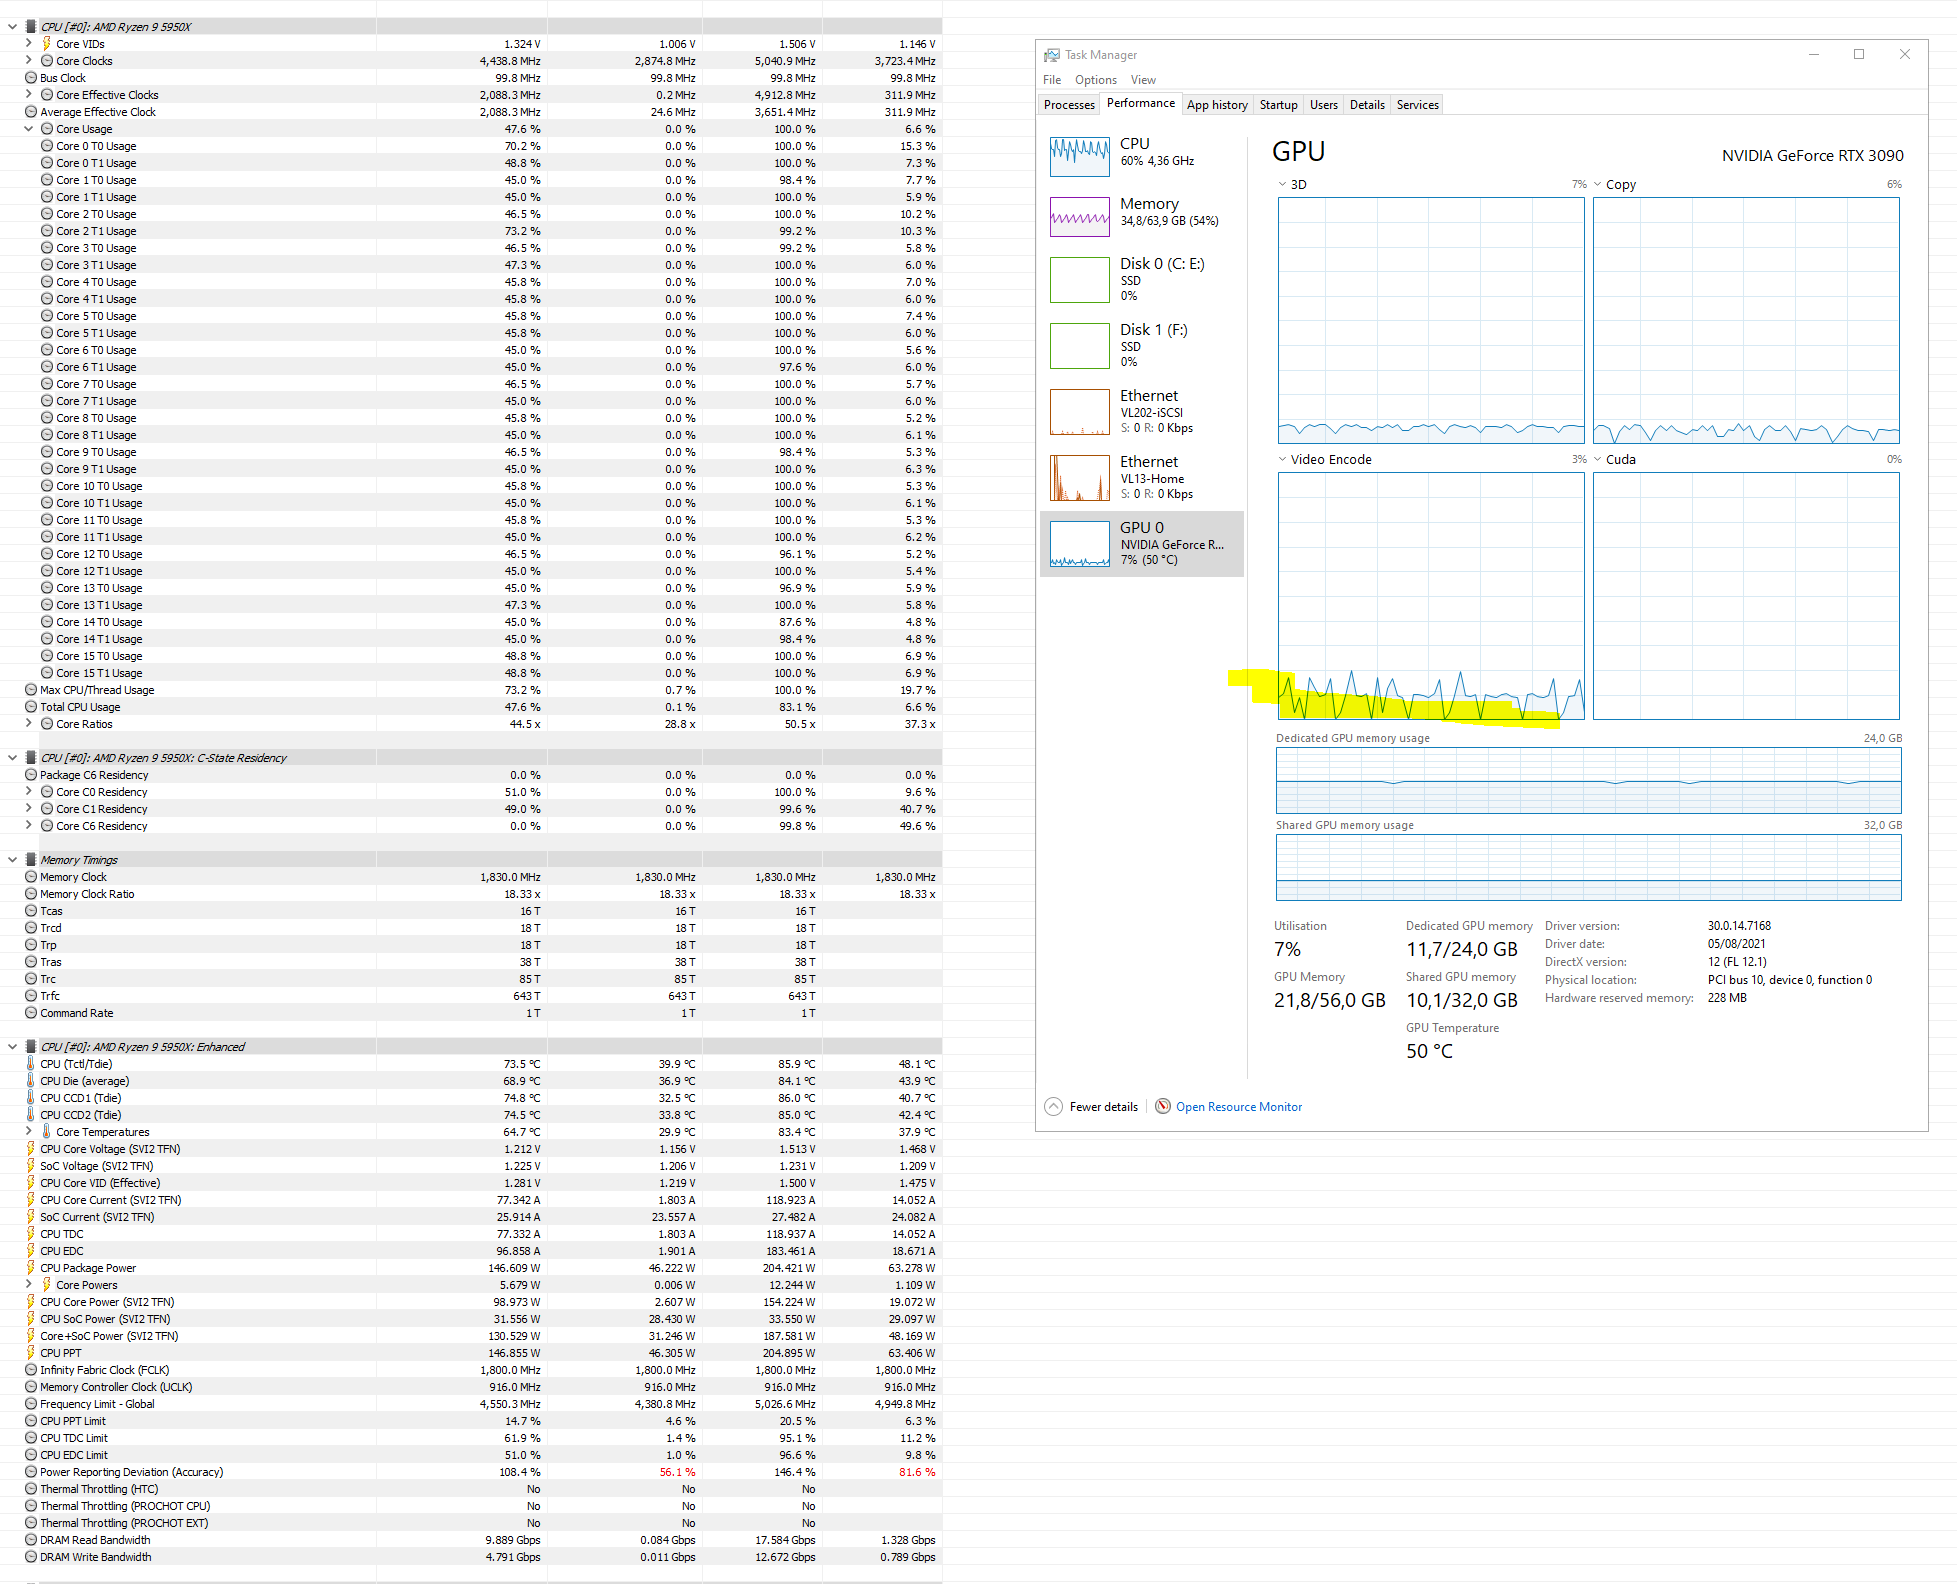Click the Total CPU Usage sensor icon

tap(31, 707)
